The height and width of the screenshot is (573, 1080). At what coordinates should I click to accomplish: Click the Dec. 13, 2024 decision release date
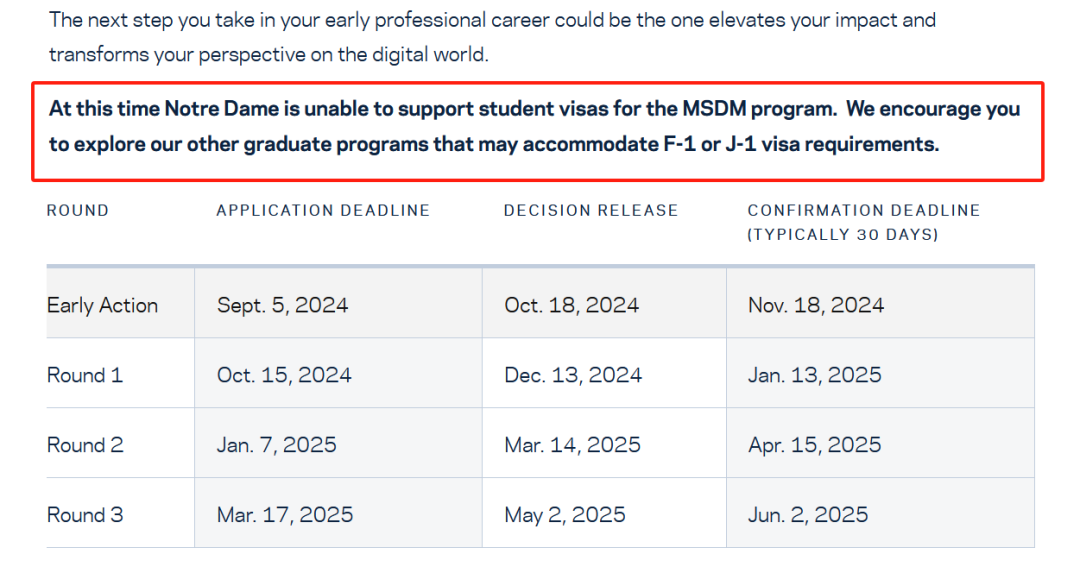tap(573, 375)
